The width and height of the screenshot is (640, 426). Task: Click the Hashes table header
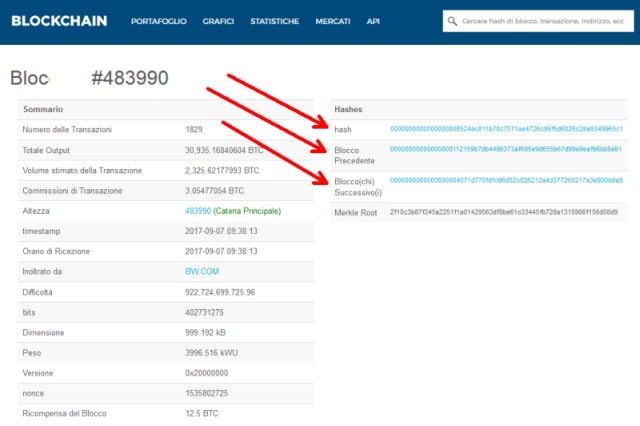click(351, 108)
